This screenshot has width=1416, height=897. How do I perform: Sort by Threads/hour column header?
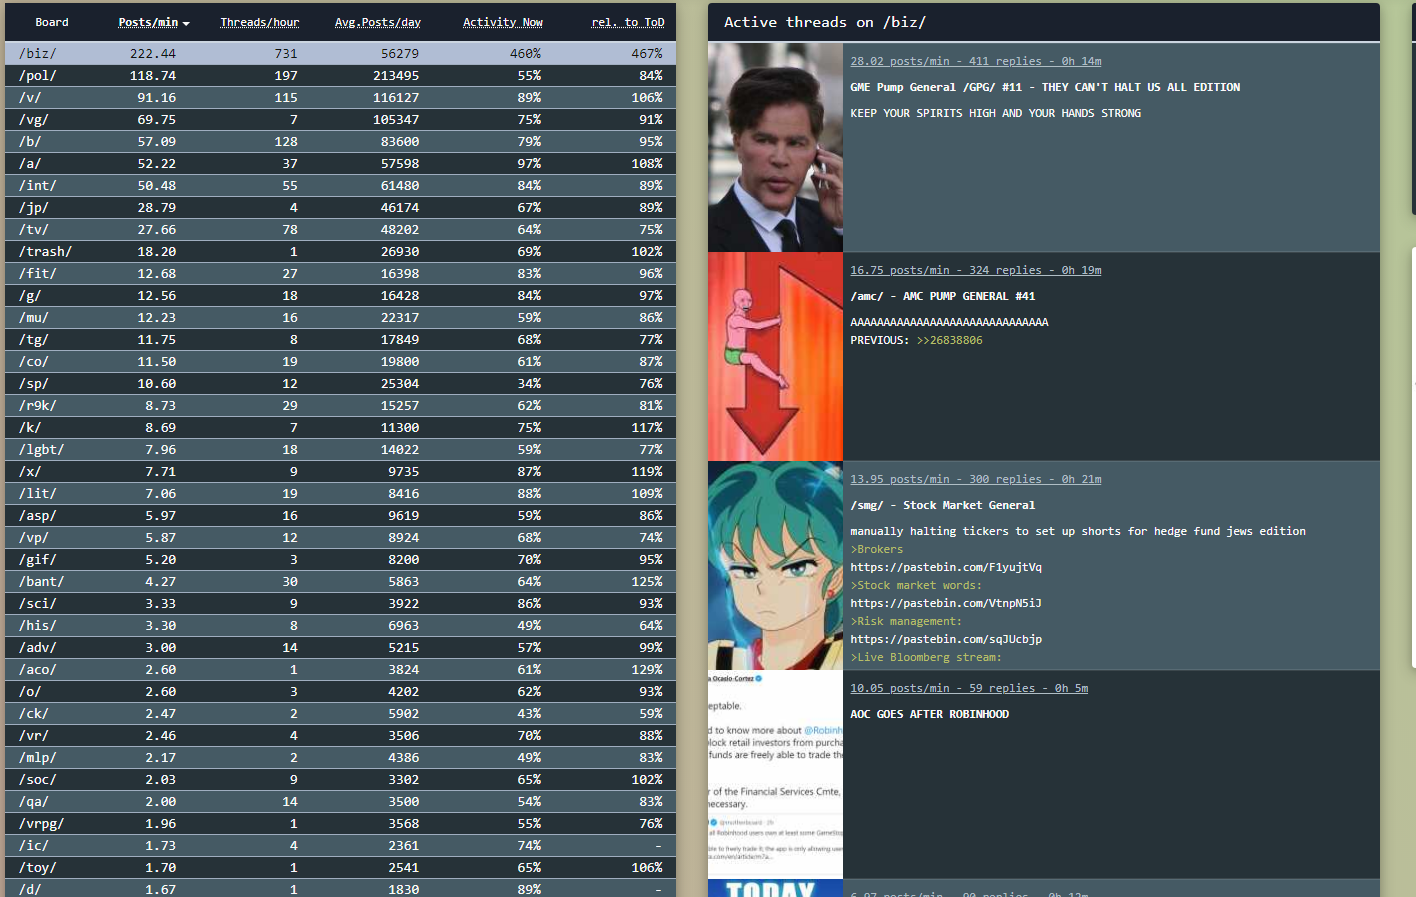tap(260, 22)
